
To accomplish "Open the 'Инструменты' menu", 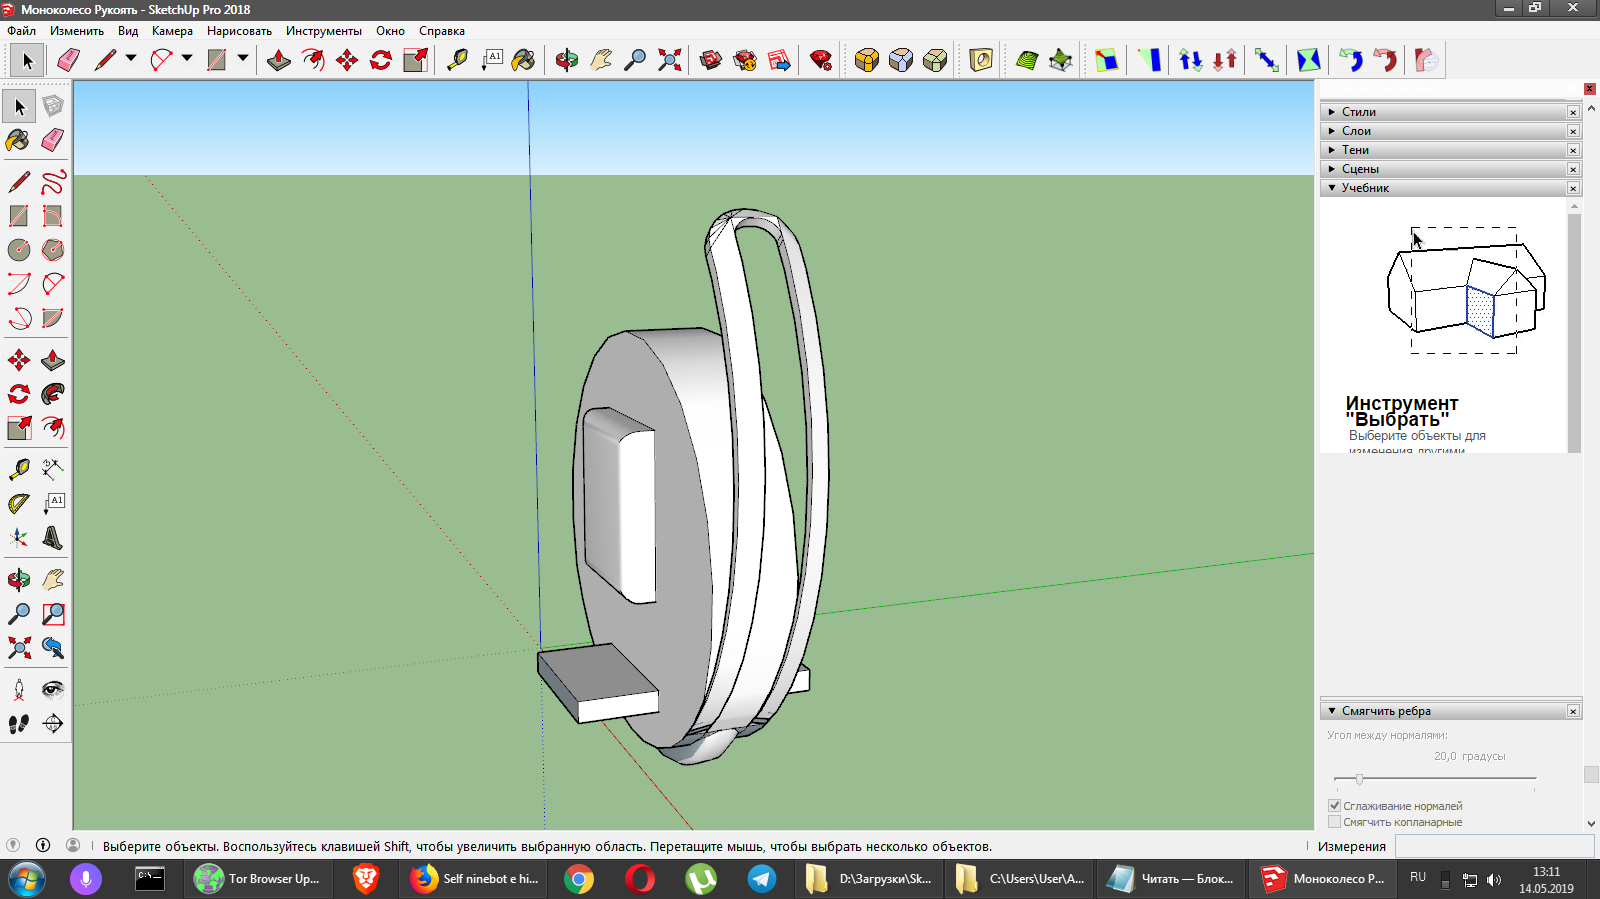I will click(x=323, y=31).
